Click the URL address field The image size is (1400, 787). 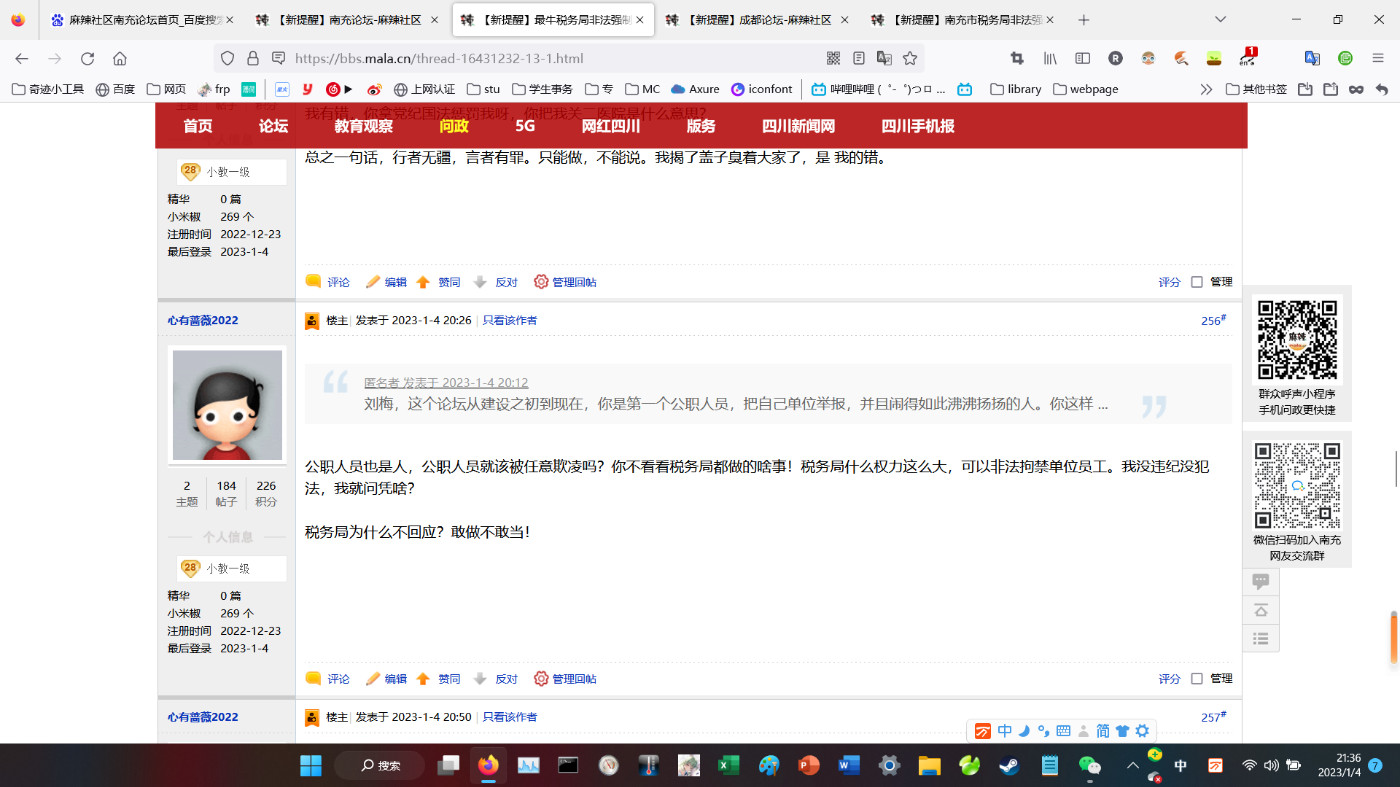[550, 58]
